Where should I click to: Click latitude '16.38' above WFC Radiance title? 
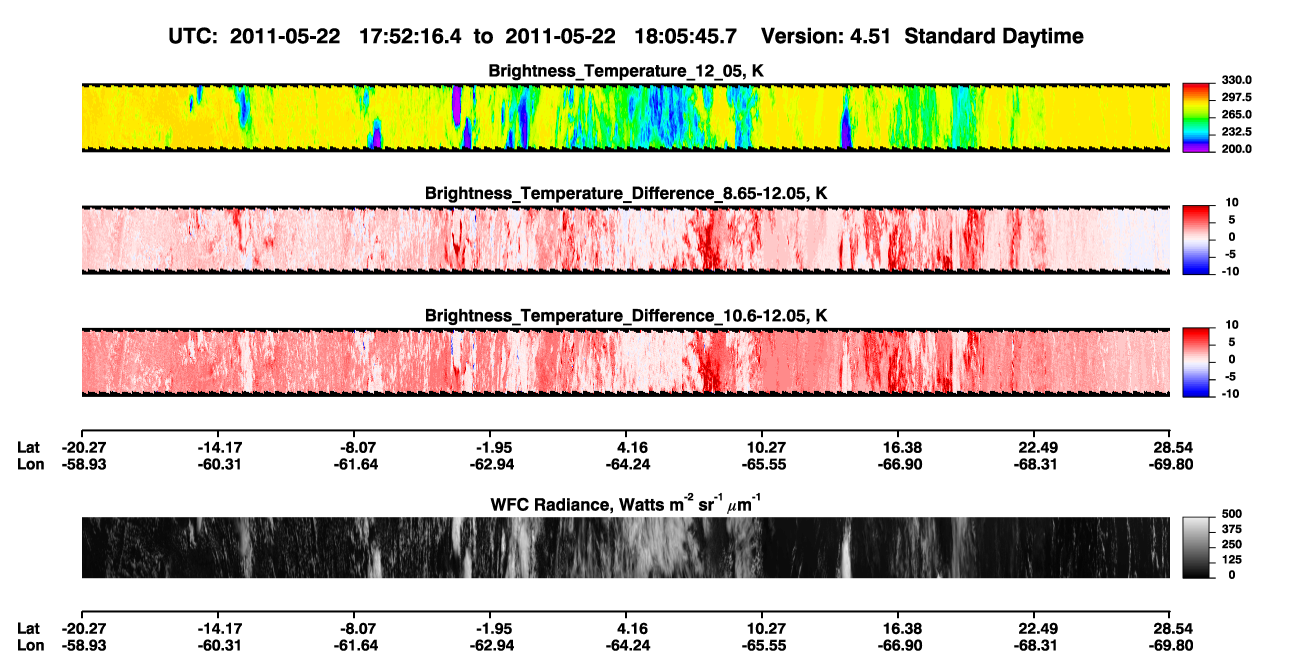pos(901,447)
